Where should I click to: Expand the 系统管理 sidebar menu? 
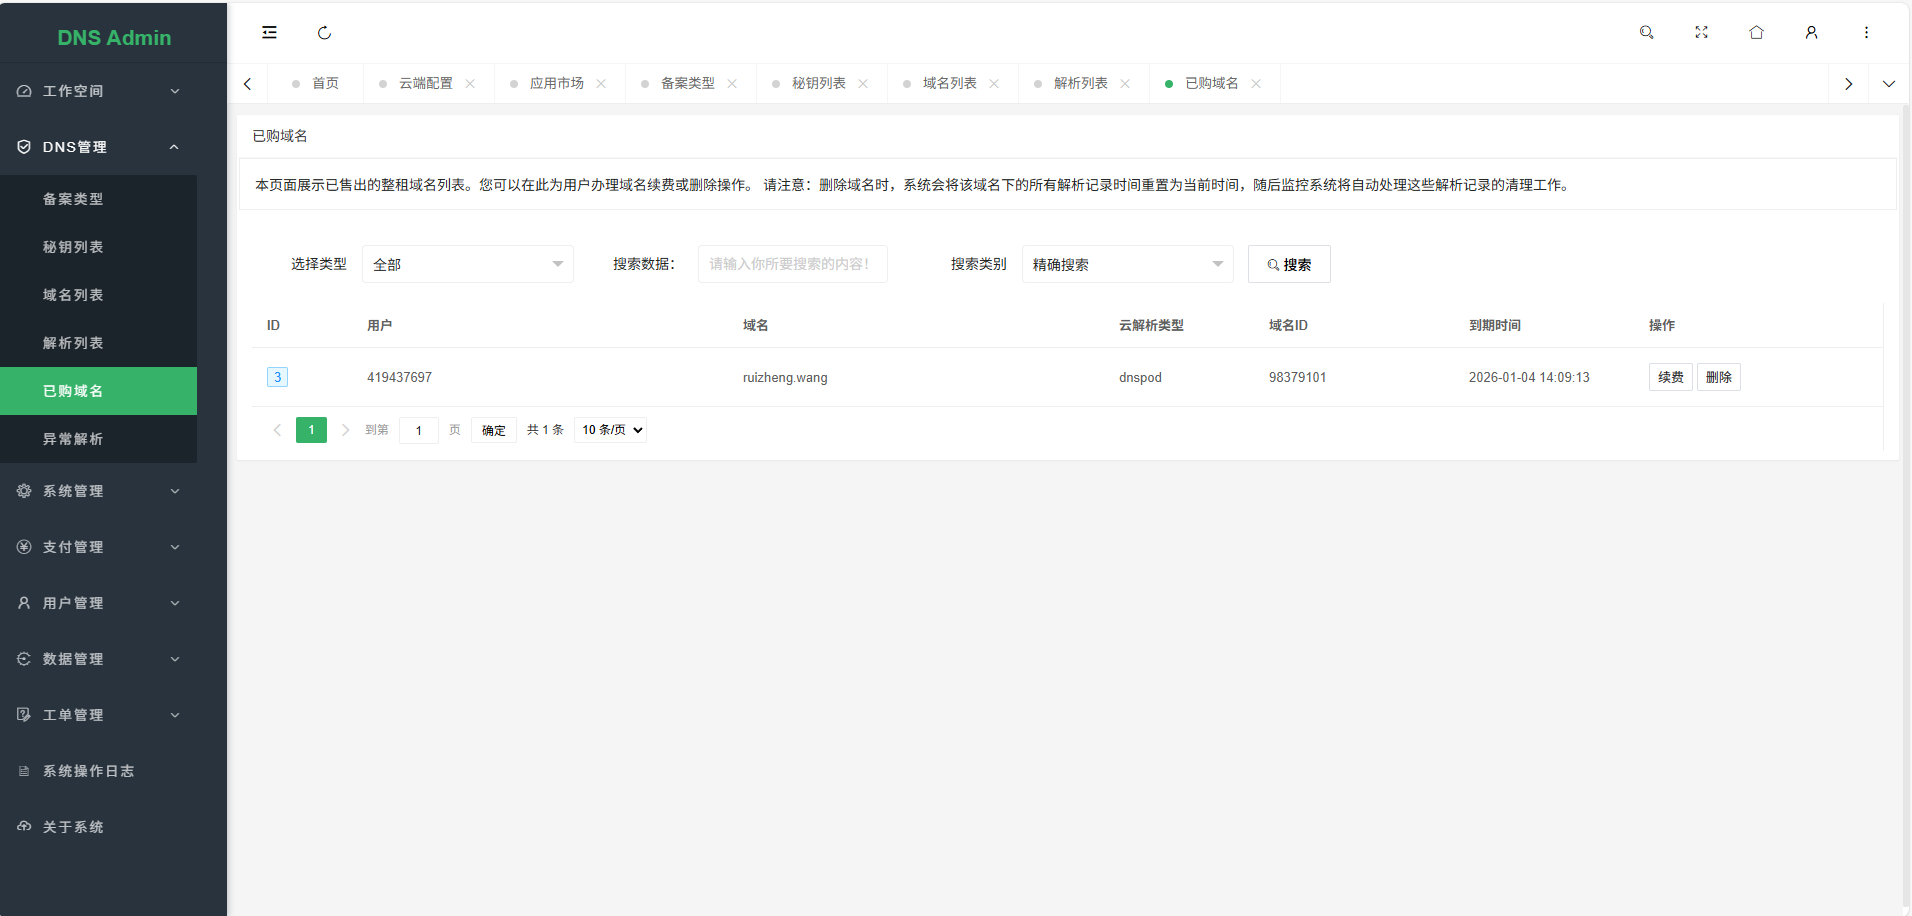(x=98, y=491)
